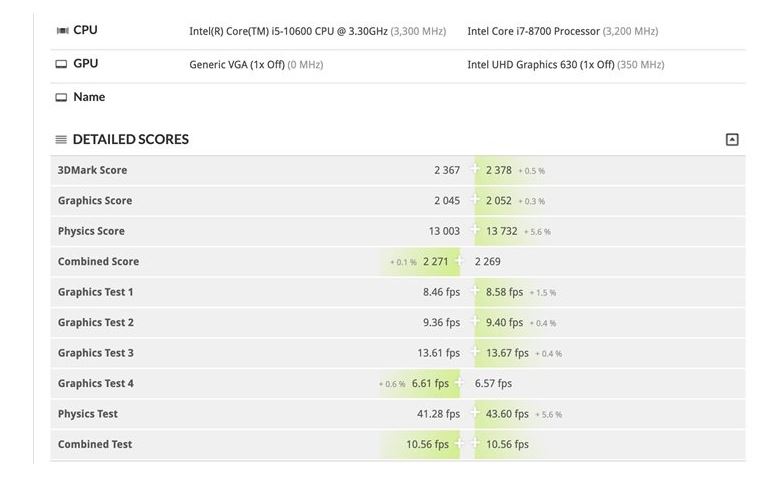Viewport: 775px width, 477px height.
Task: Click the Name row icon
Action: (x=62, y=98)
